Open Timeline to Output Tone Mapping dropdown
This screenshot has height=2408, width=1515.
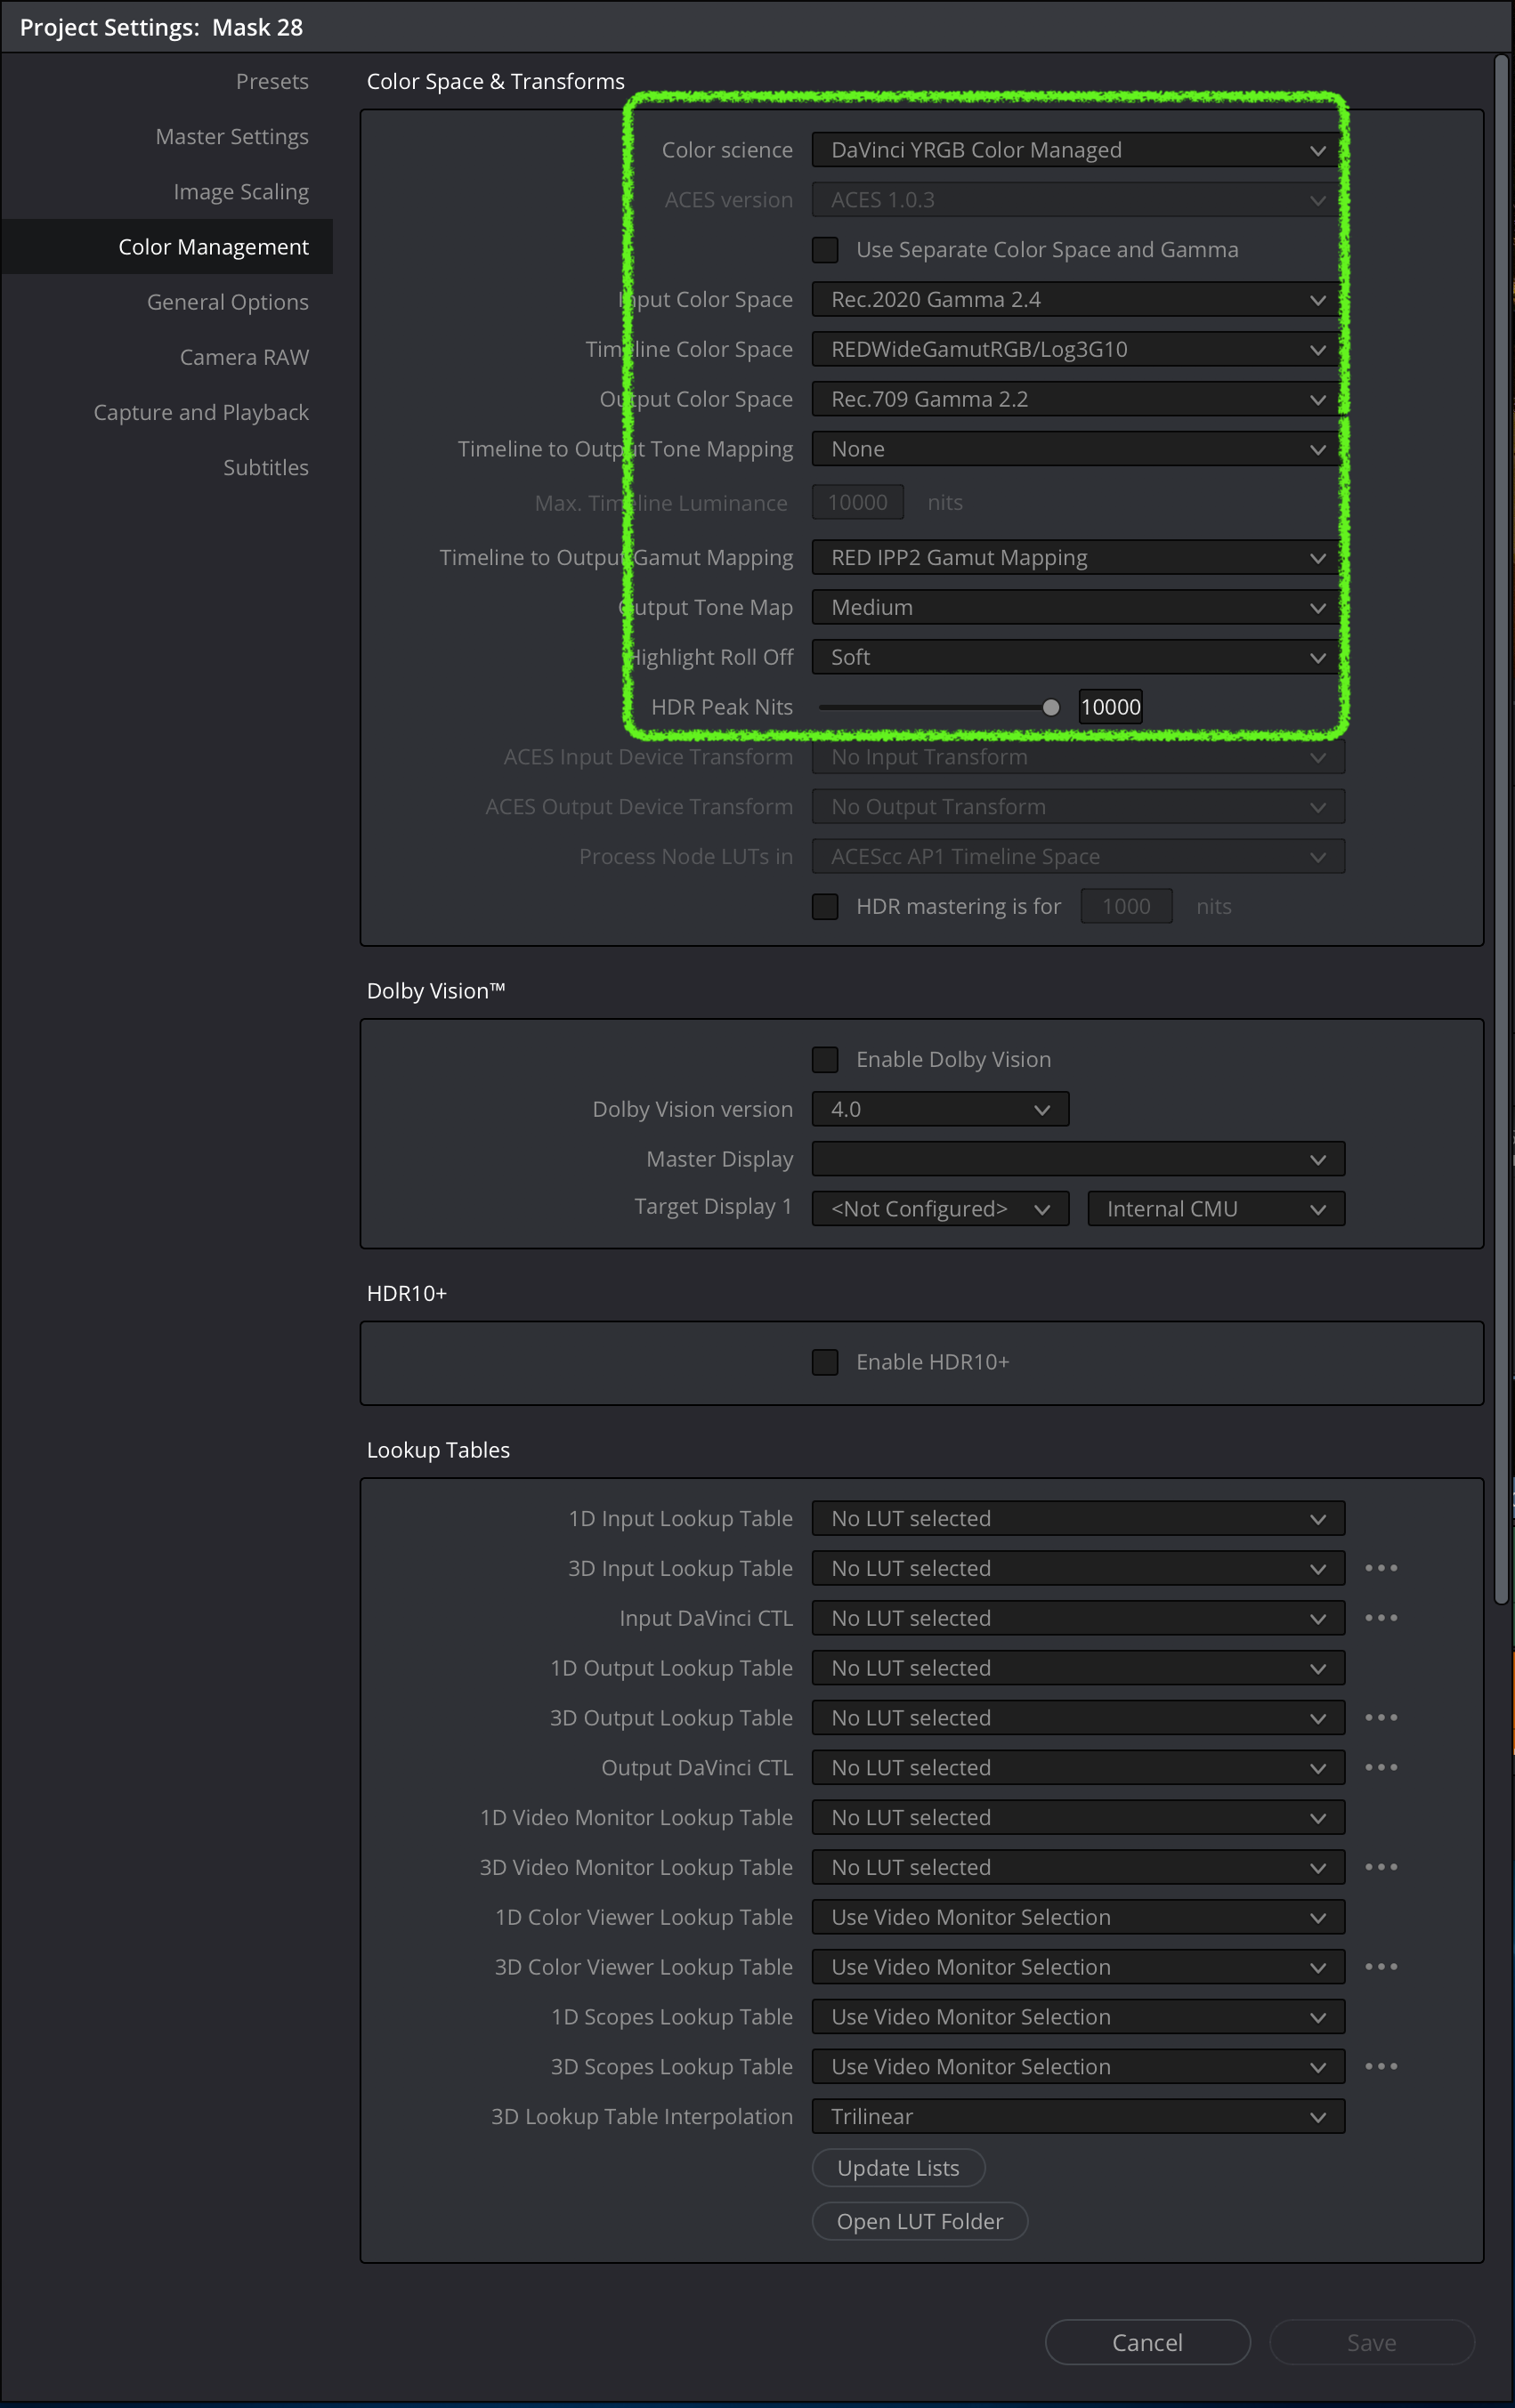pyautogui.click(x=1078, y=449)
